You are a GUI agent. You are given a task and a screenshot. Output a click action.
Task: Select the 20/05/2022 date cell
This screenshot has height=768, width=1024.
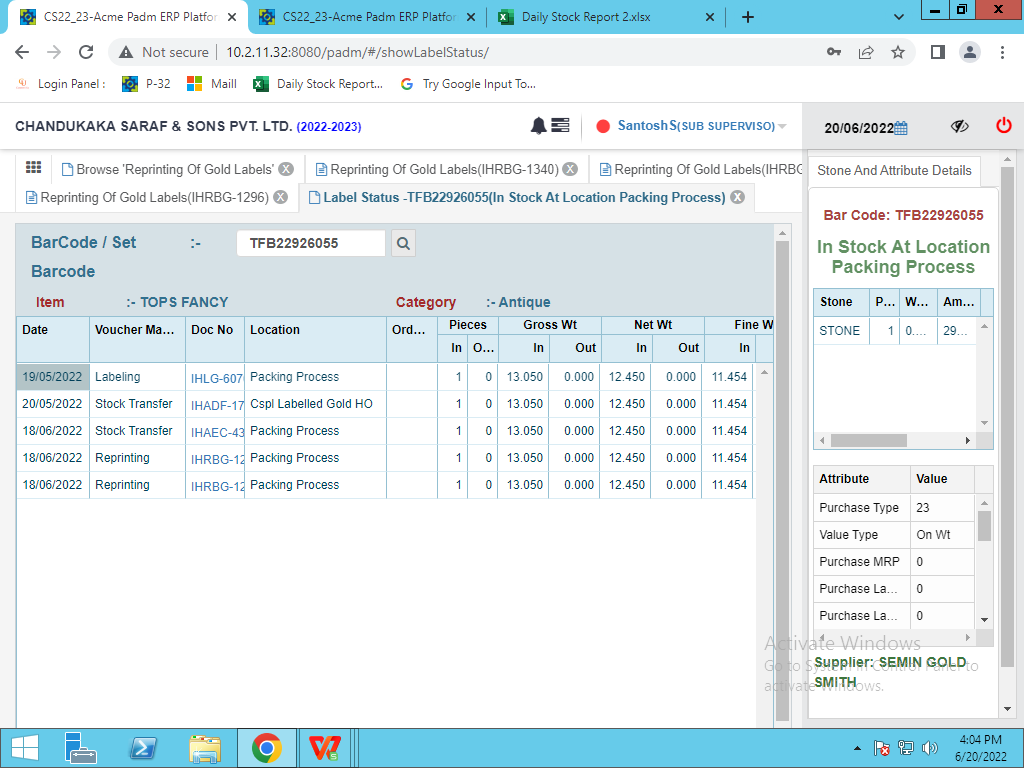(52, 404)
